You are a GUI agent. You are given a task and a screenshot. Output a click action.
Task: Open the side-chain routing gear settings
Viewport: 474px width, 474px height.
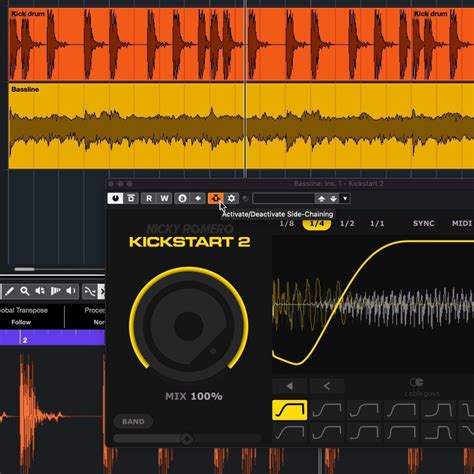[x=231, y=198]
